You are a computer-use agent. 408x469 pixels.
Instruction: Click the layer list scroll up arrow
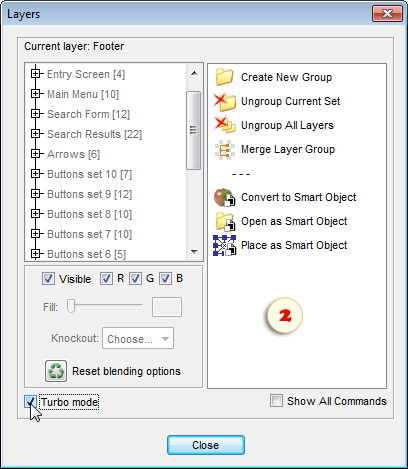click(194, 73)
